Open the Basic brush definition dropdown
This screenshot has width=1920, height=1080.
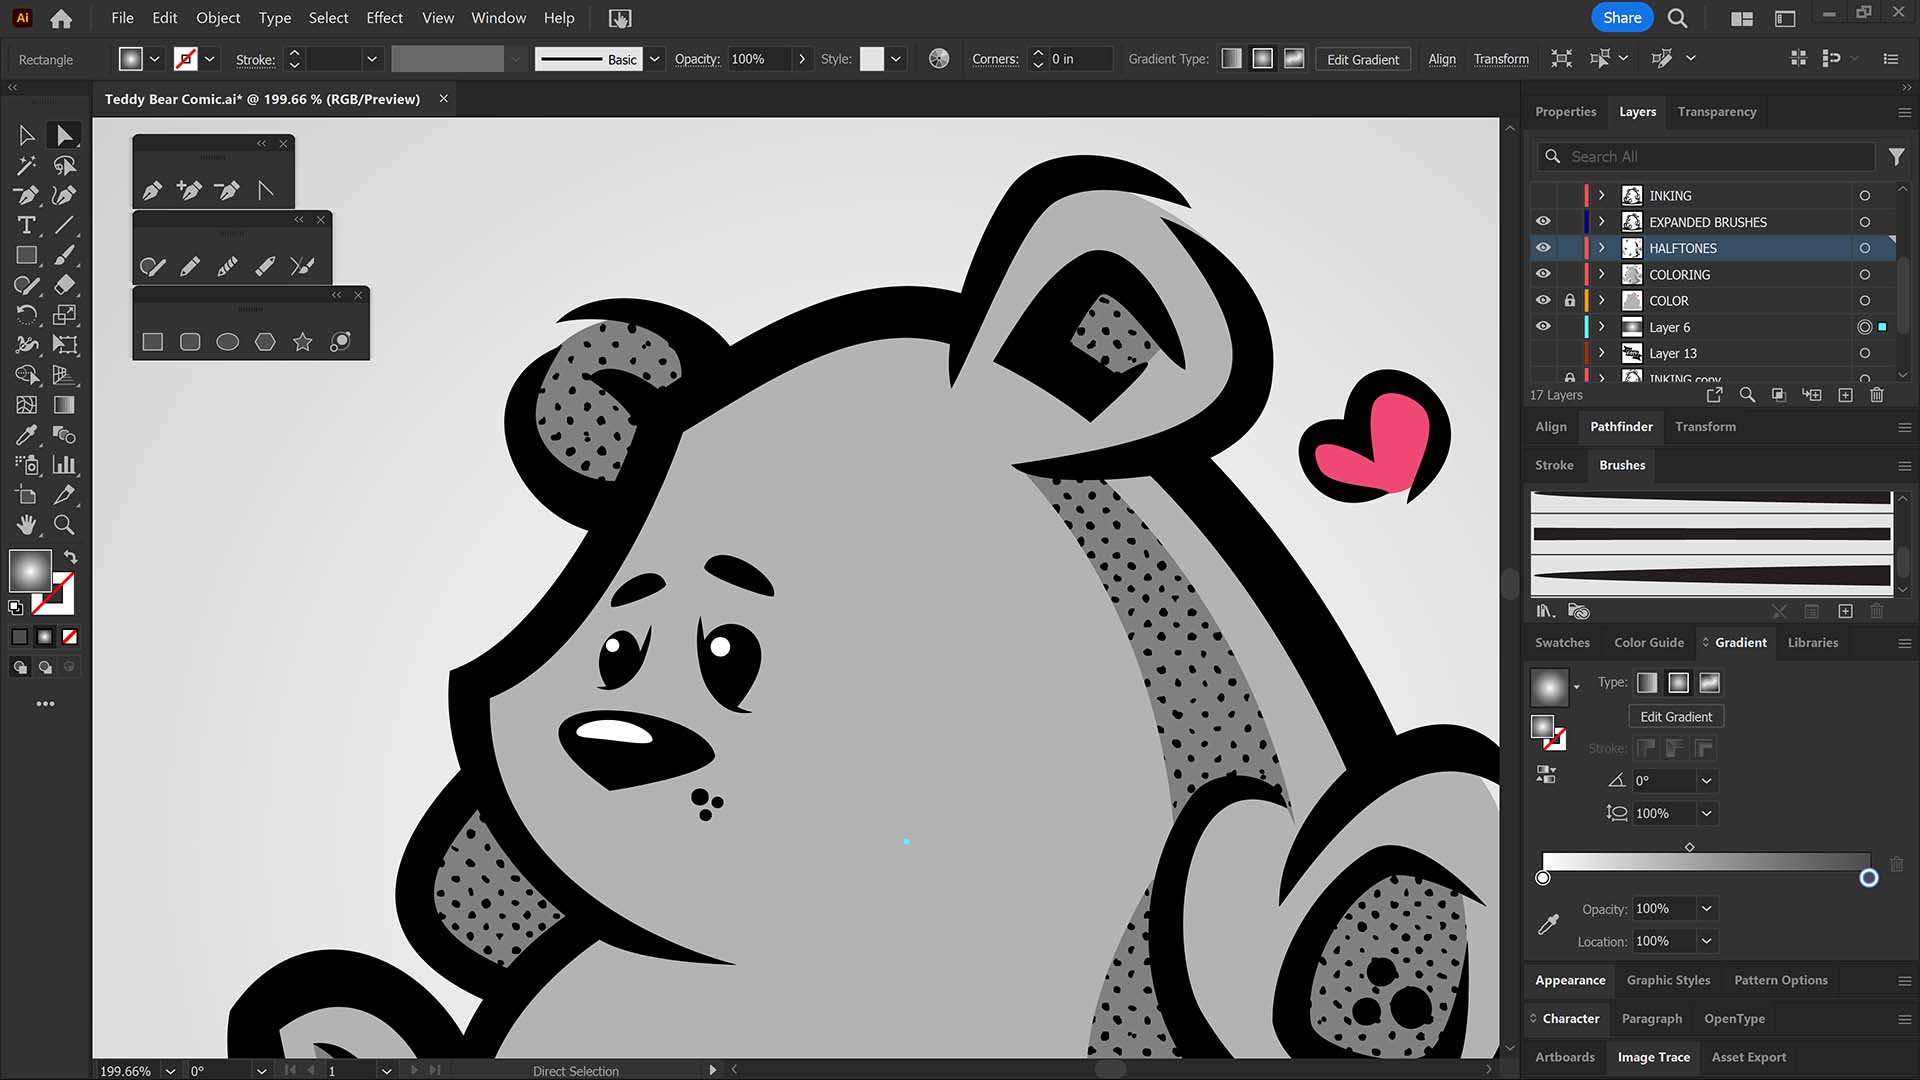[654, 59]
